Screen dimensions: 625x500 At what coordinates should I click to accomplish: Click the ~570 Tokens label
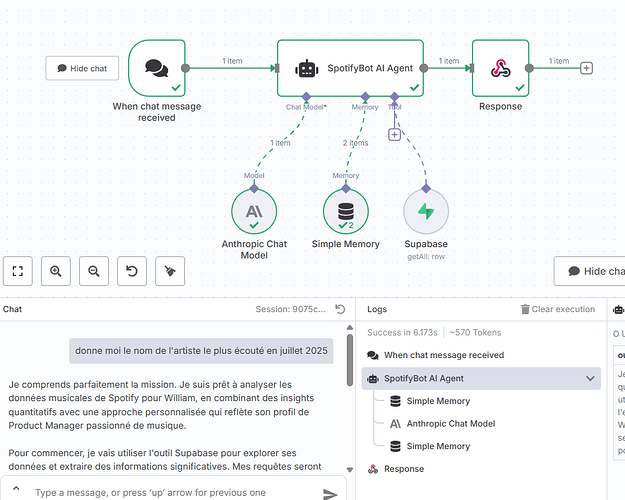476,333
